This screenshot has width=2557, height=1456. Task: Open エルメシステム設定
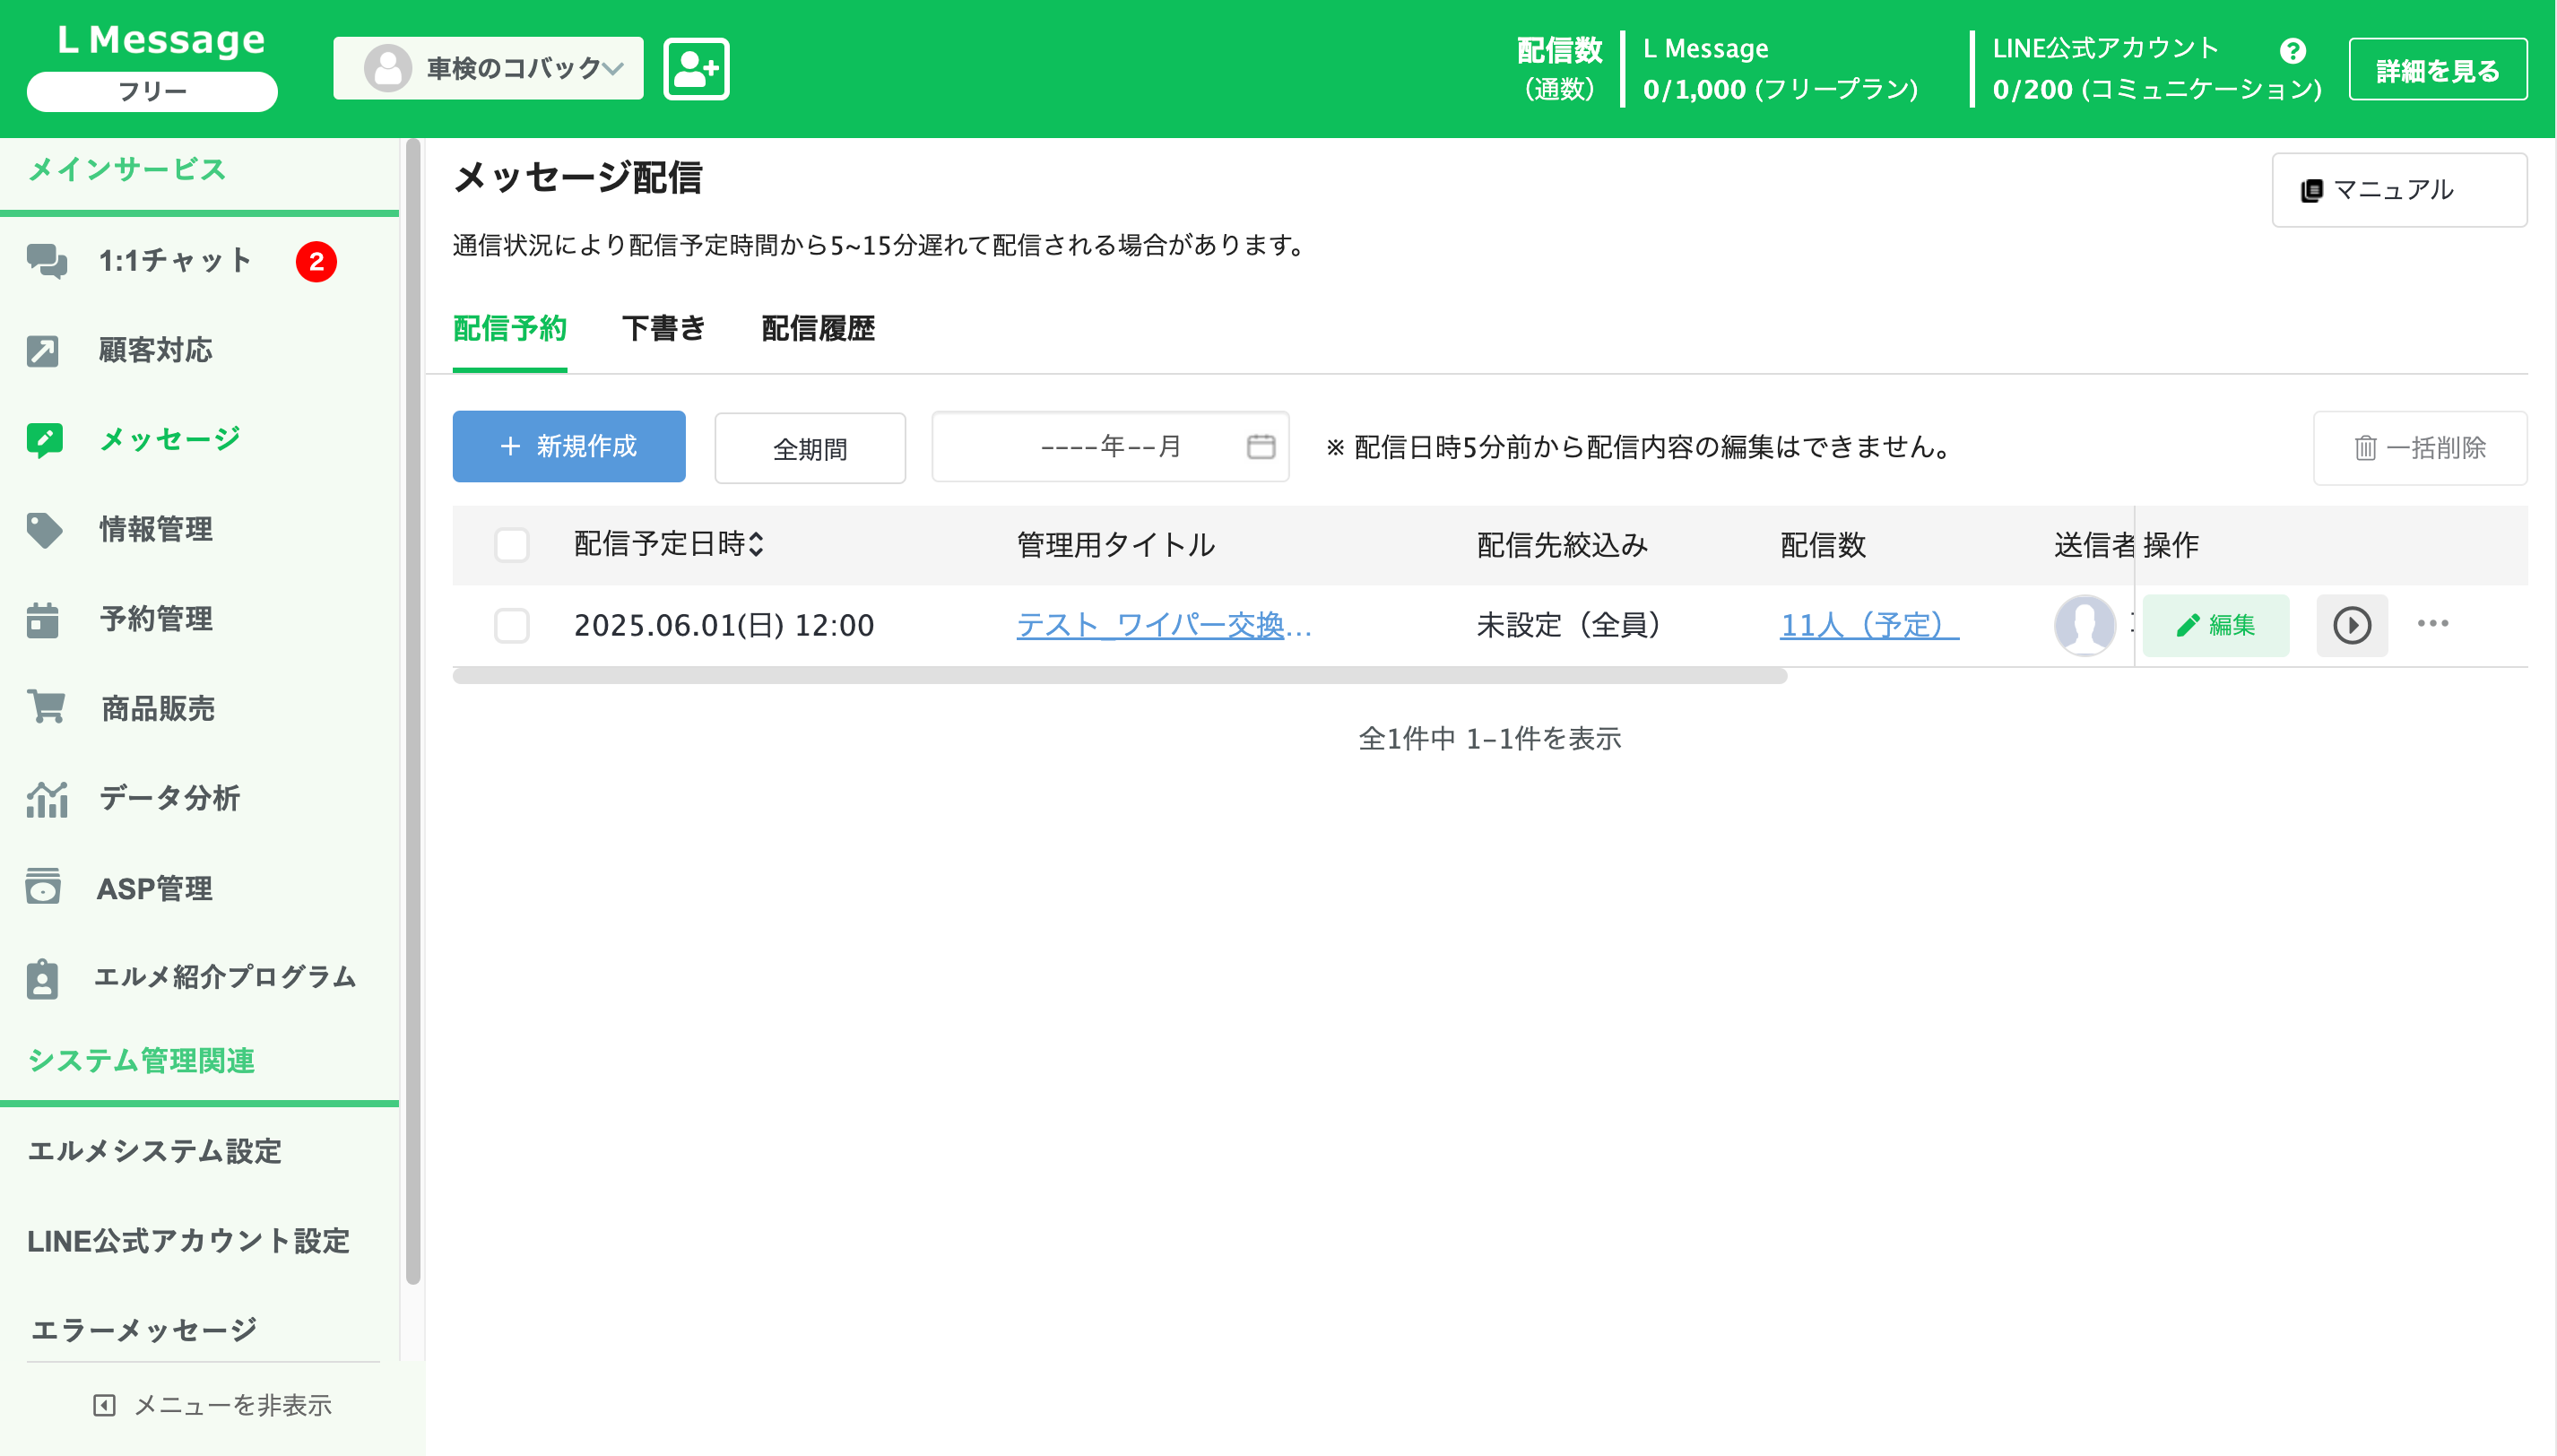(155, 1152)
